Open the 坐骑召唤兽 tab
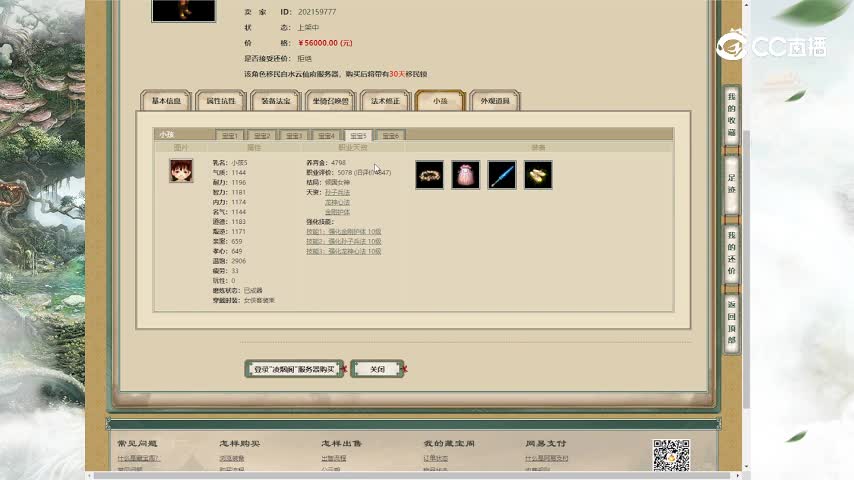854x480 pixels. coord(331,101)
